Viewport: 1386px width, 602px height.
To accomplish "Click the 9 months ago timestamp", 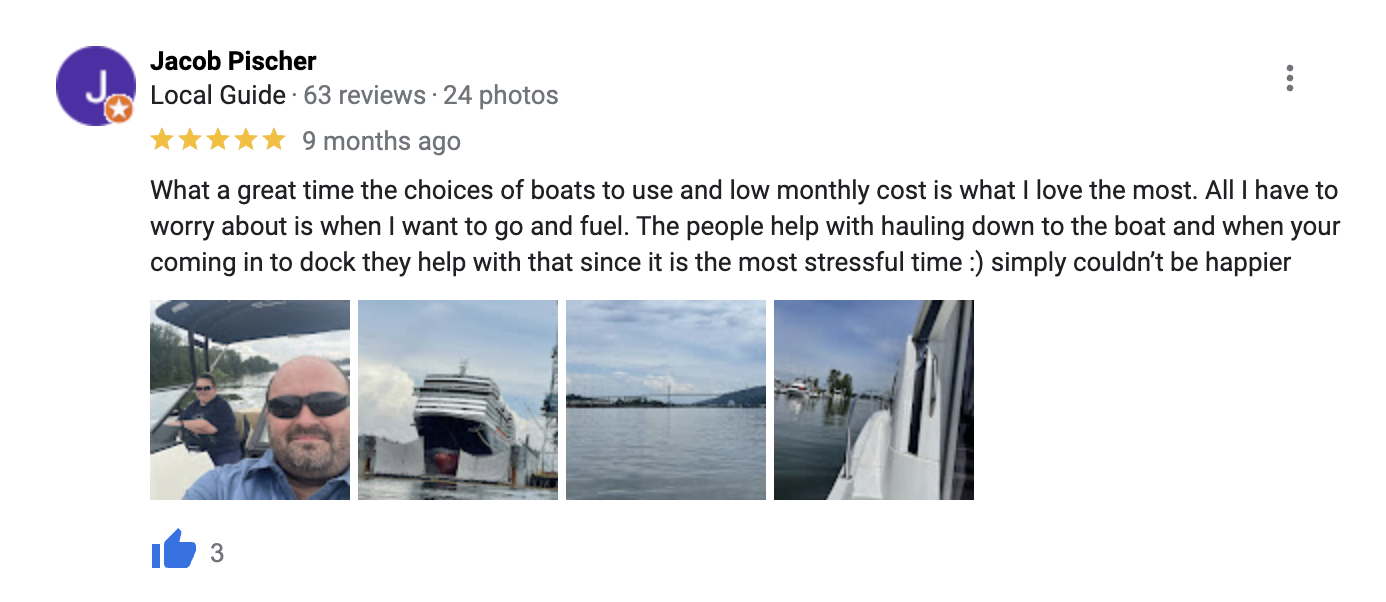I will (x=382, y=141).
